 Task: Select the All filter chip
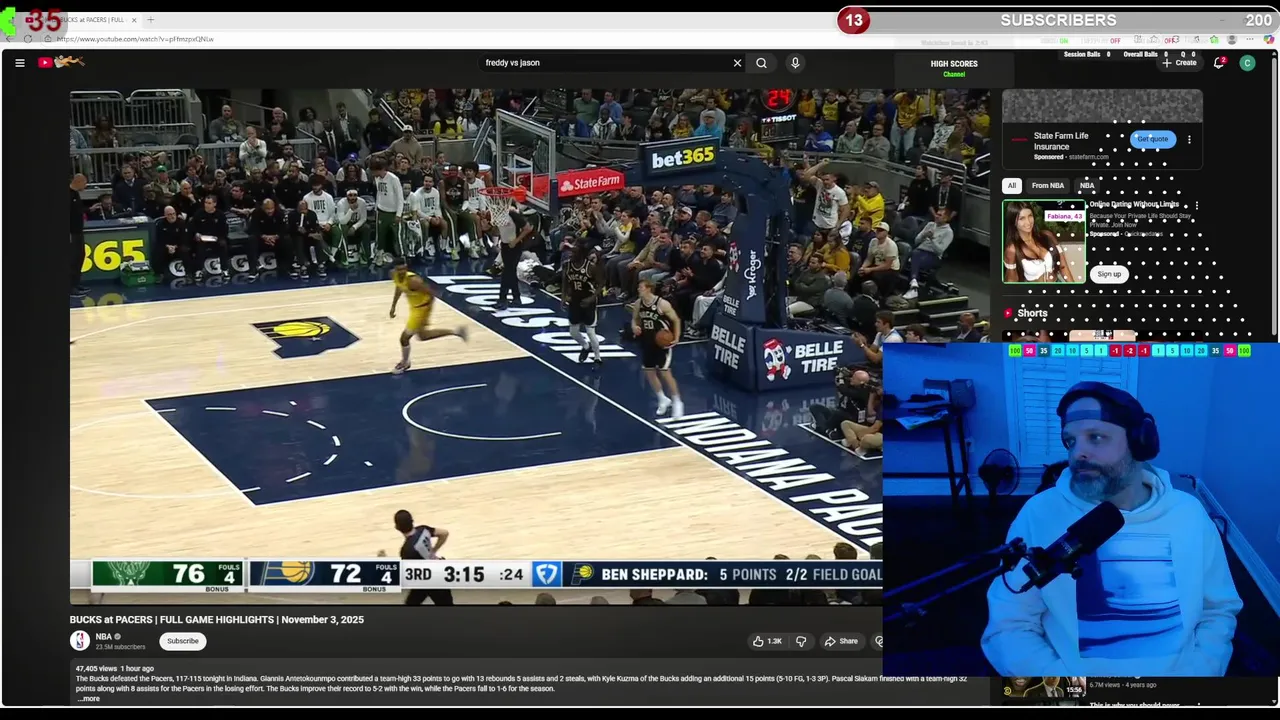point(1011,186)
